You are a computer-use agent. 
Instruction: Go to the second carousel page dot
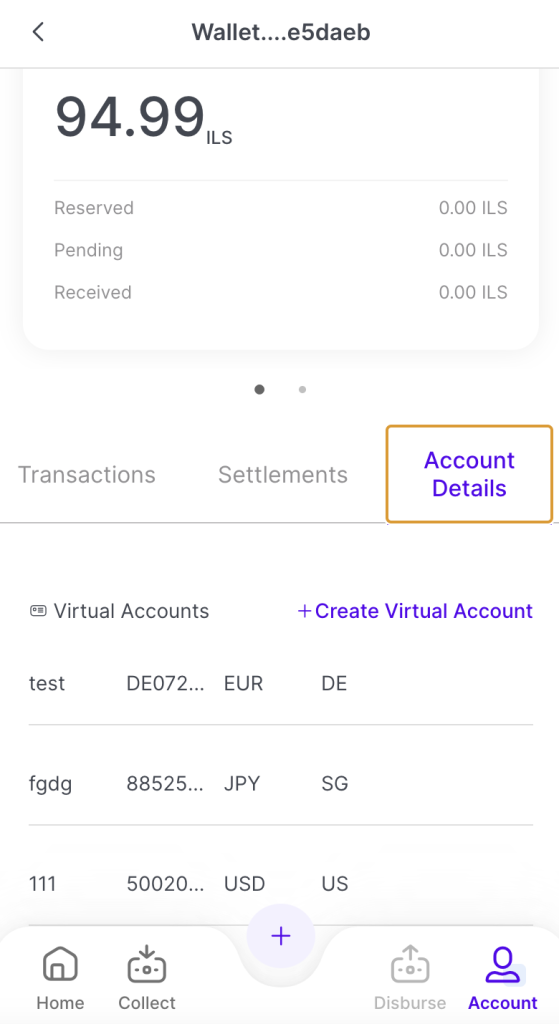302,389
